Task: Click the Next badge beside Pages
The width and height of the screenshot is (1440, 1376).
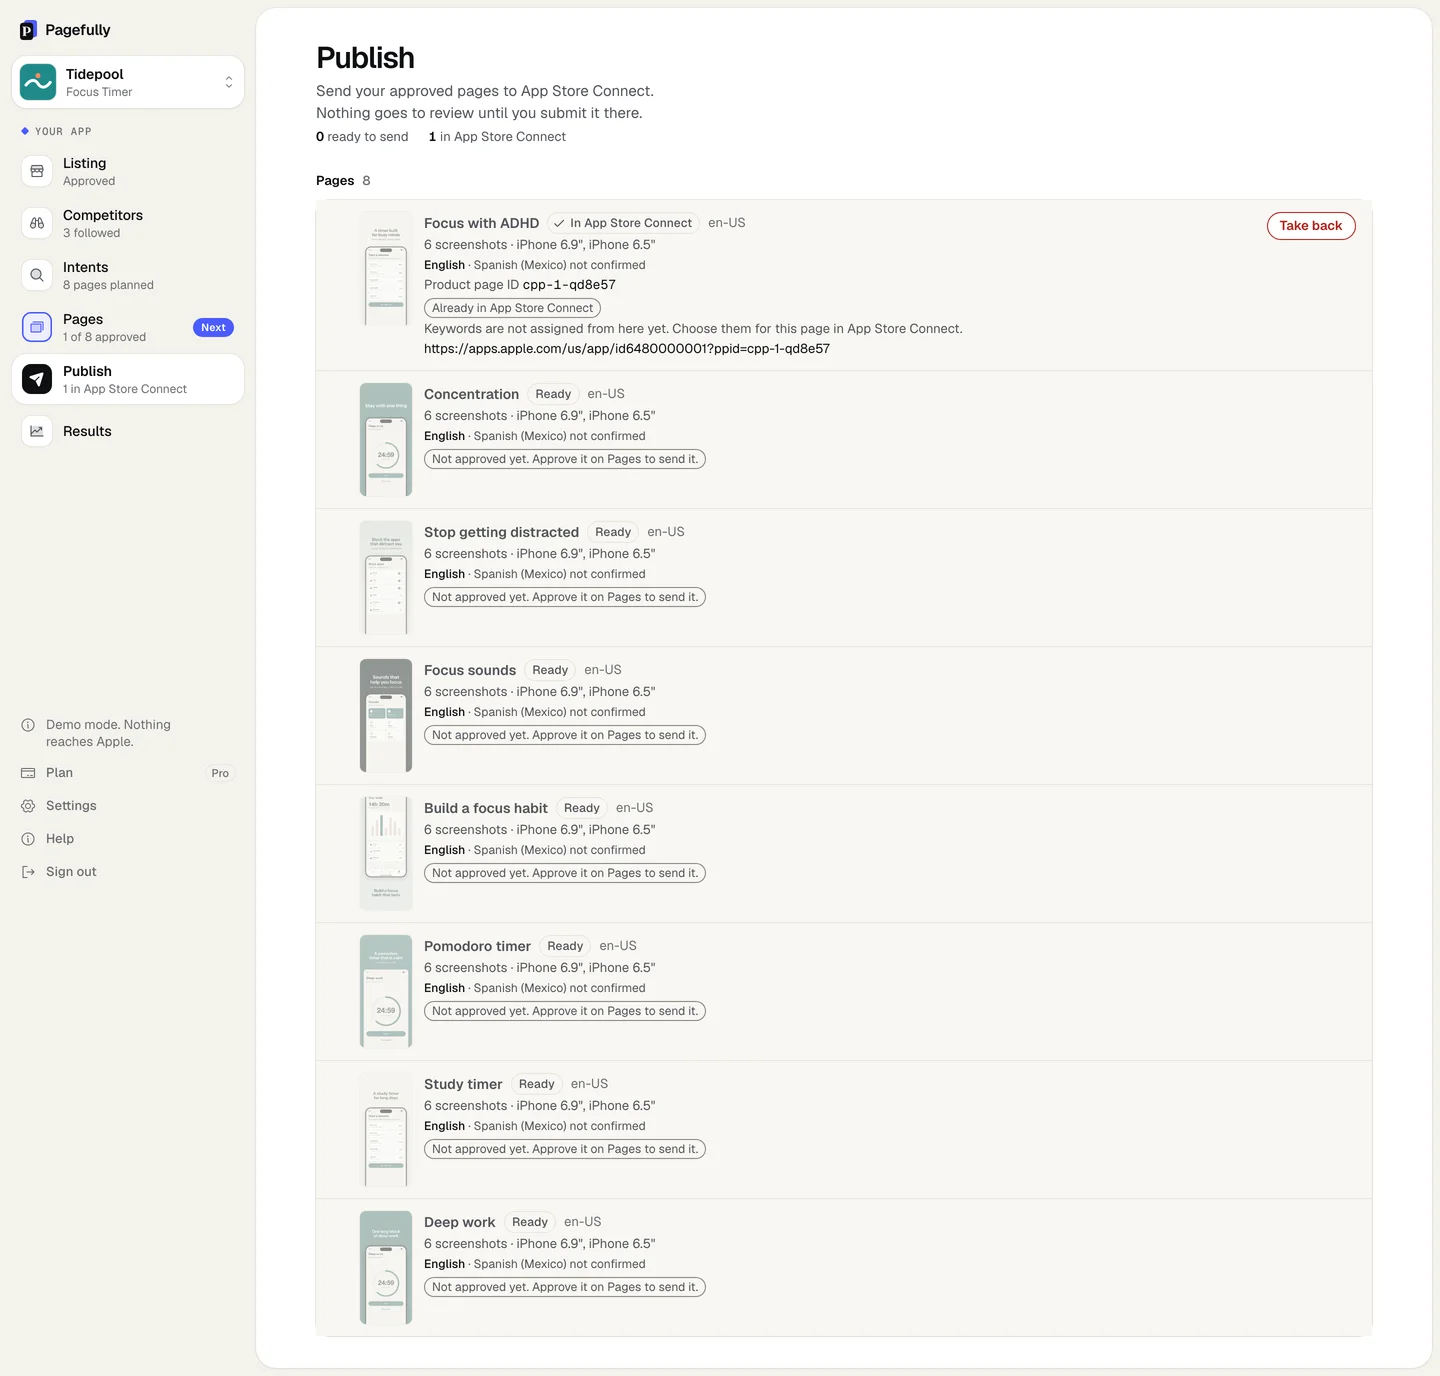Action: 213,328
